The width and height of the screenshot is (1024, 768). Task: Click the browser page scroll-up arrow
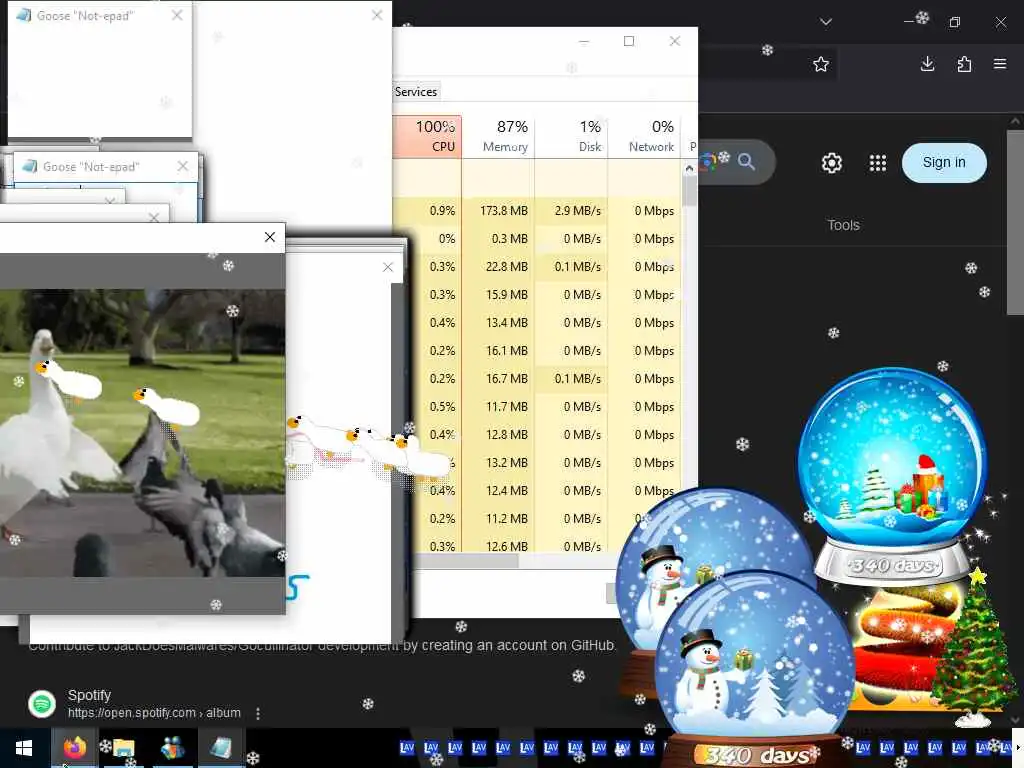click(x=1016, y=121)
